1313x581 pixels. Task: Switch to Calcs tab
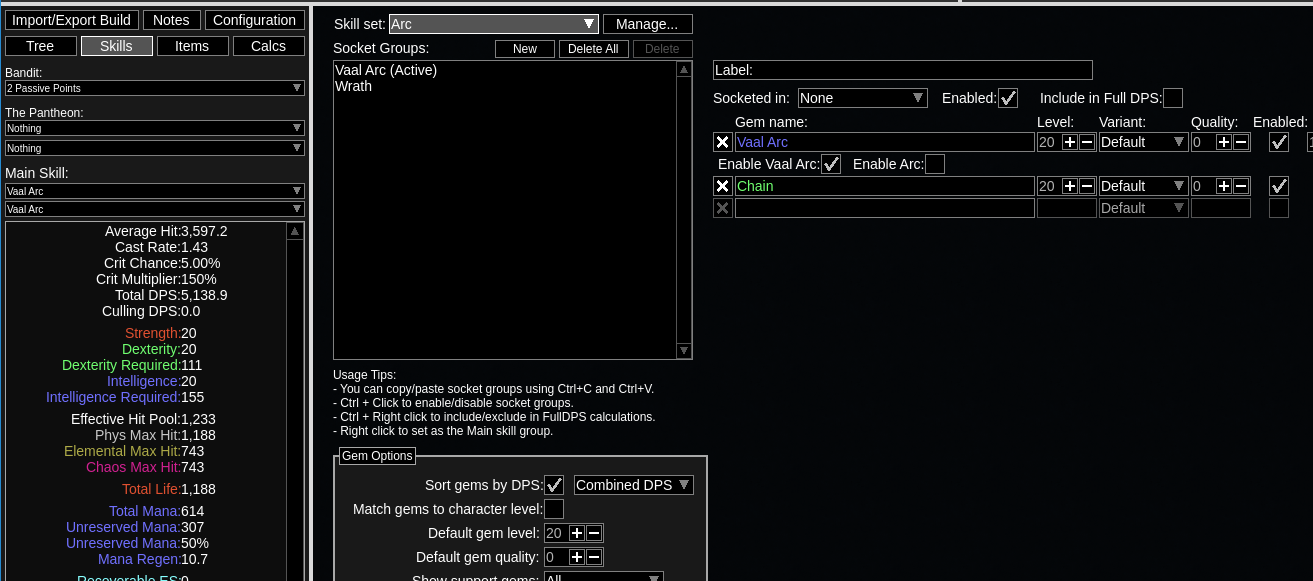tap(268, 46)
